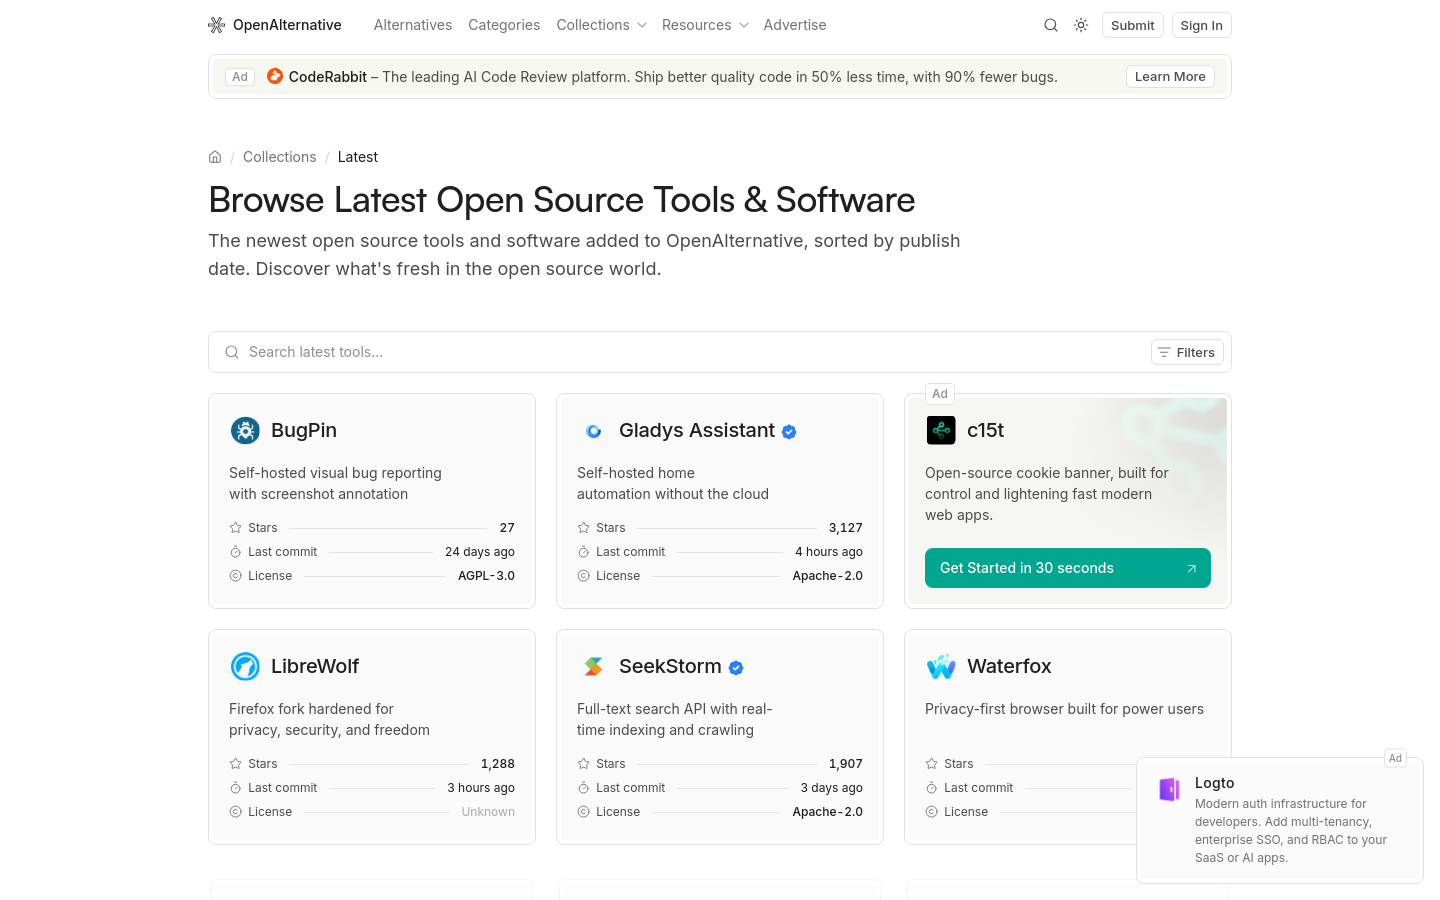The width and height of the screenshot is (1440, 900).
Task: Click the 1,907 stars value
Action: (846, 764)
